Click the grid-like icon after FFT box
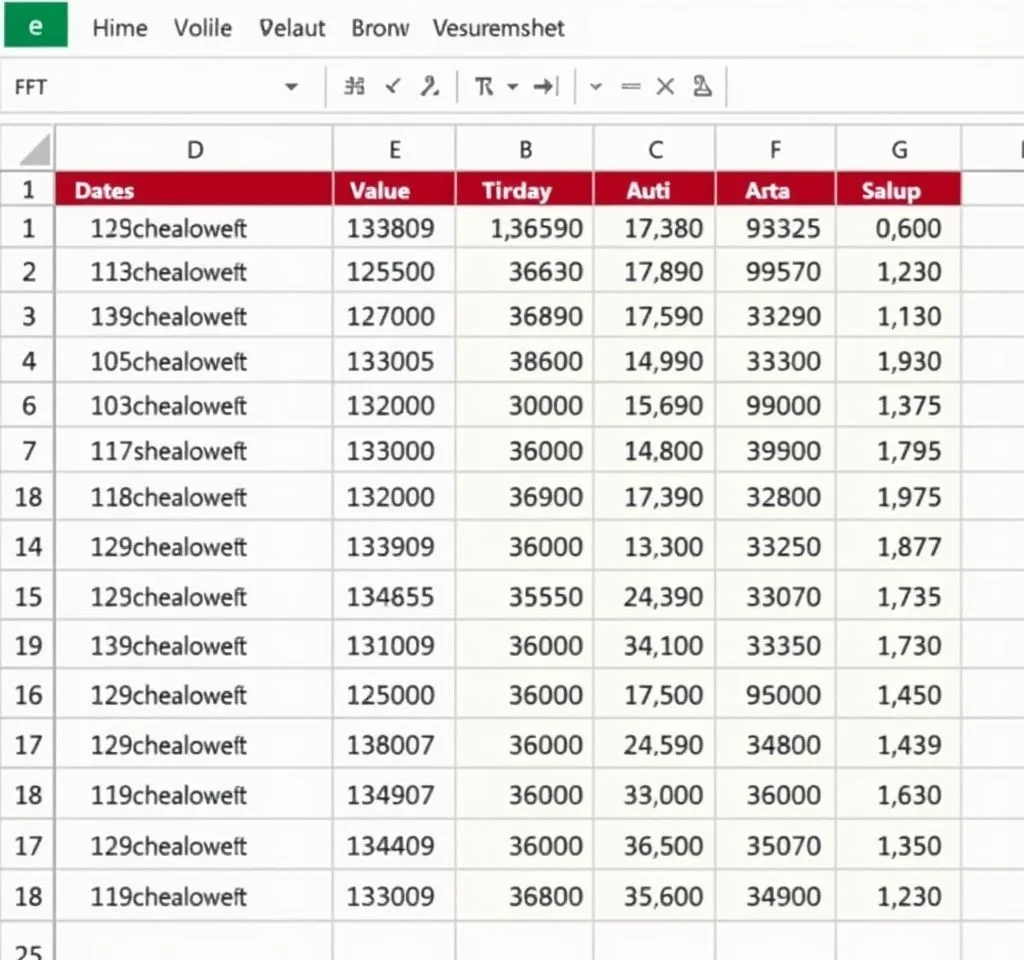 (353, 87)
